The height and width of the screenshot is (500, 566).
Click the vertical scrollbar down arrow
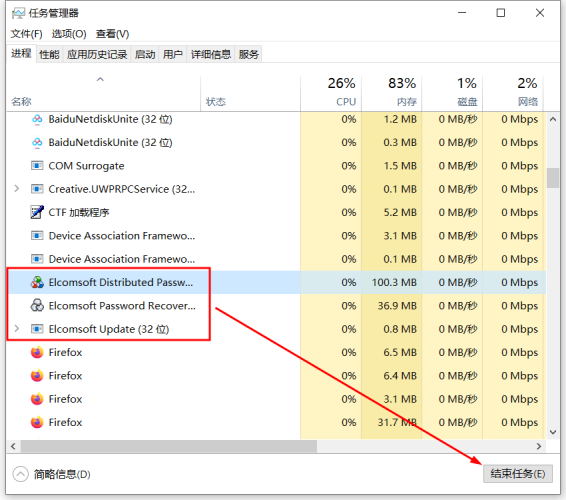553,431
